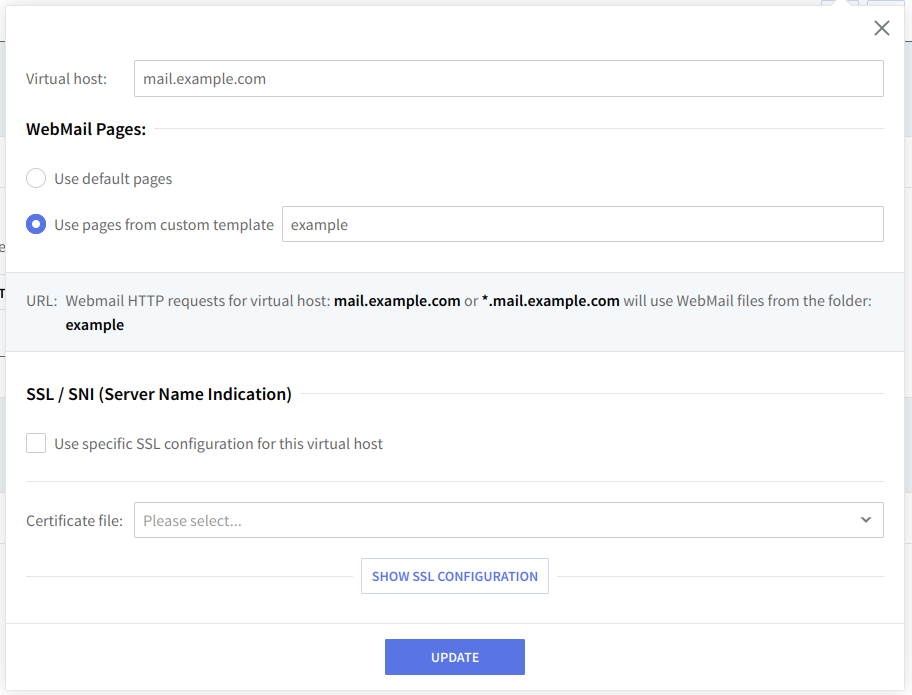Select Use pages from custom template radio
This screenshot has width=912, height=695.
coord(36,225)
